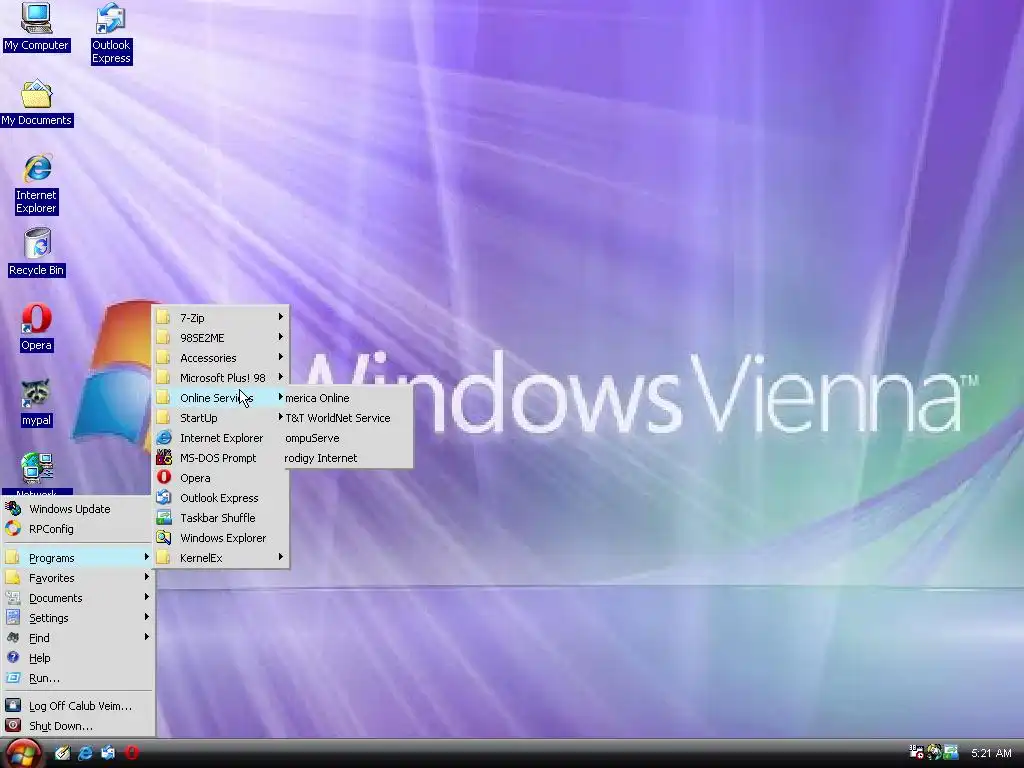This screenshot has width=1024, height=768.
Task: Open My Computer desktop icon
Action: pos(36,27)
